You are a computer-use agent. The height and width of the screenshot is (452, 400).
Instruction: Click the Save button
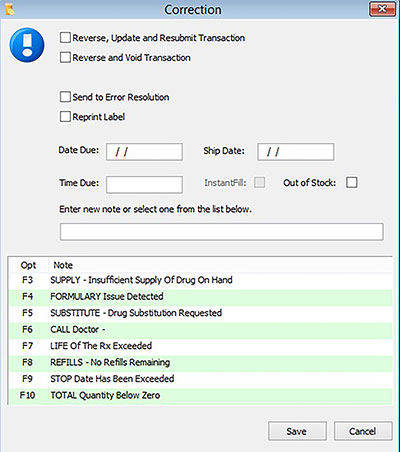coord(297,431)
